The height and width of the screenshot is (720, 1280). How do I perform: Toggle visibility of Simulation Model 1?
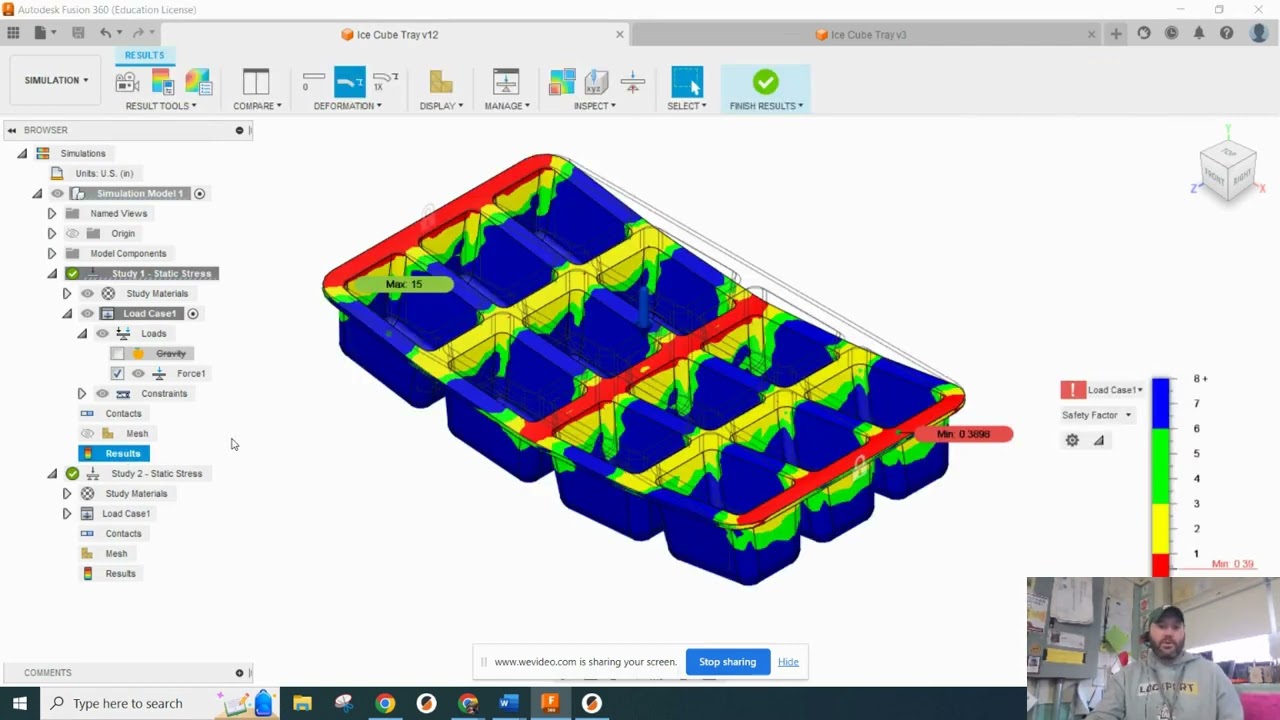click(x=58, y=193)
